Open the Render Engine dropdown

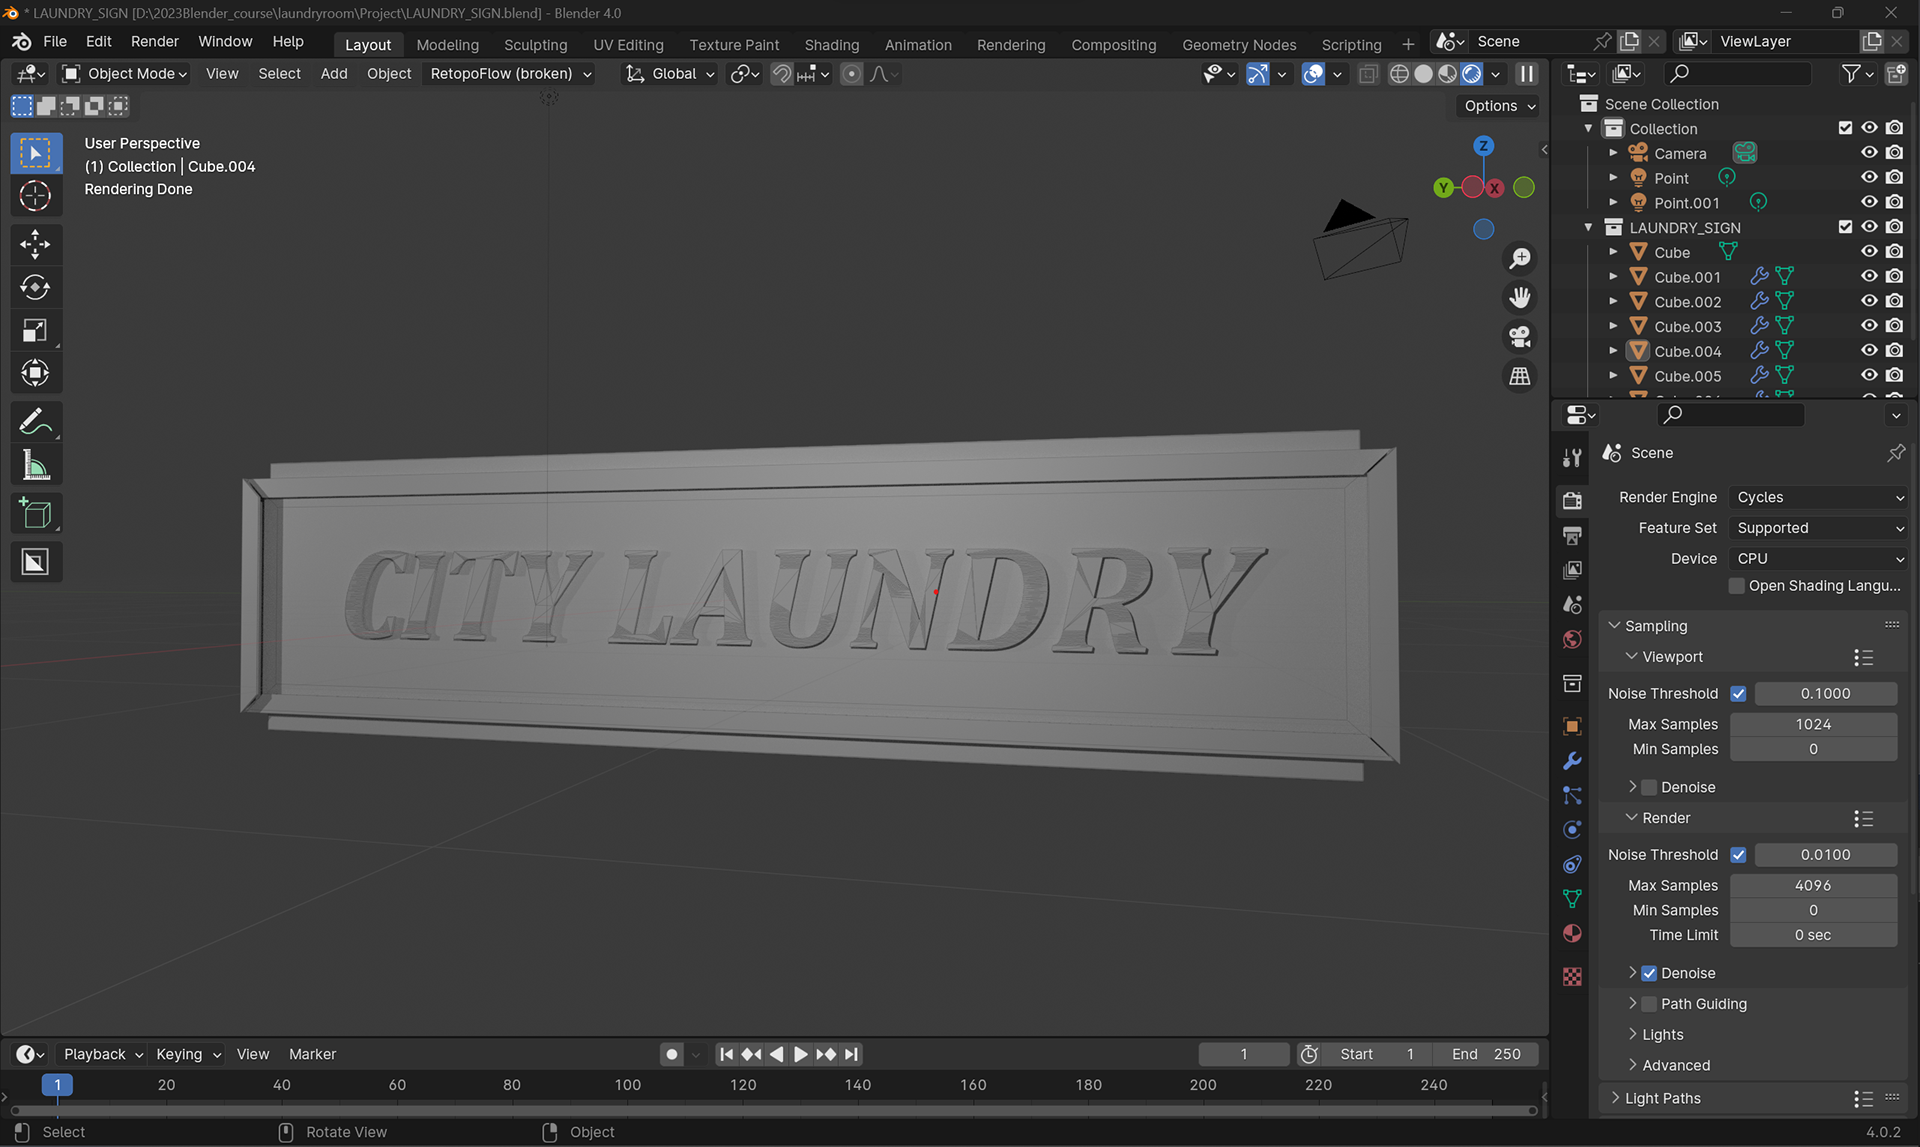tap(1818, 497)
